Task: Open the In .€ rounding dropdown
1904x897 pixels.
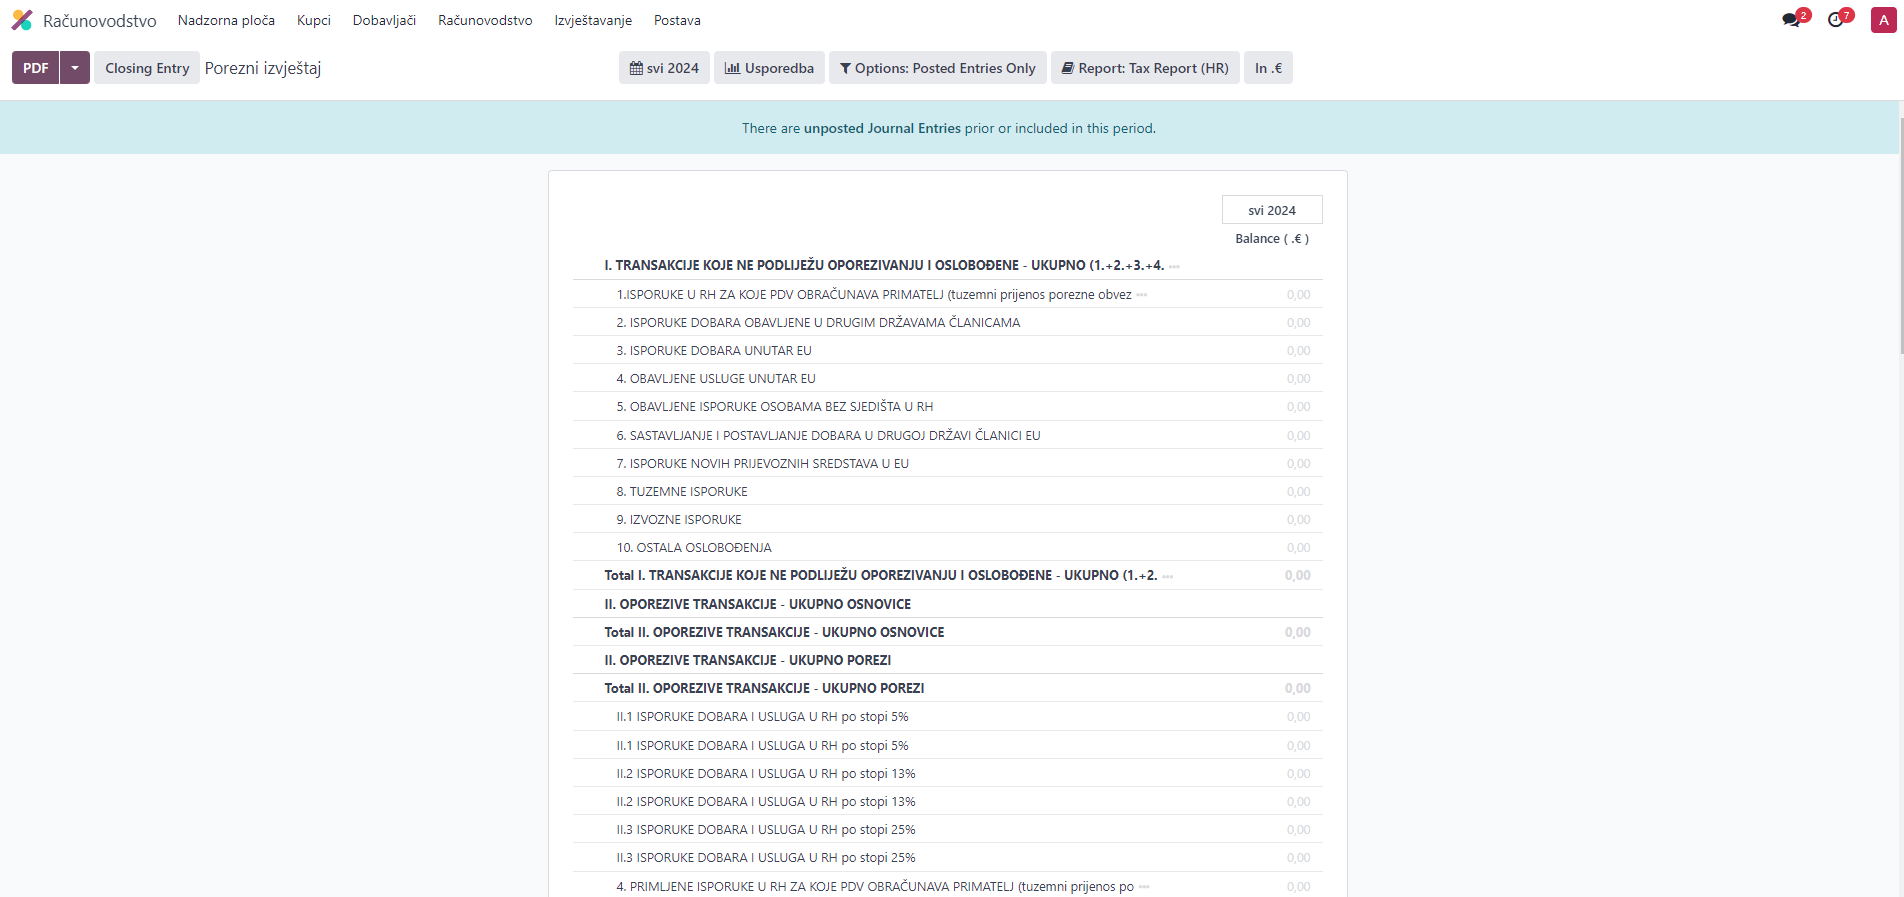Action: point(1268,68)
